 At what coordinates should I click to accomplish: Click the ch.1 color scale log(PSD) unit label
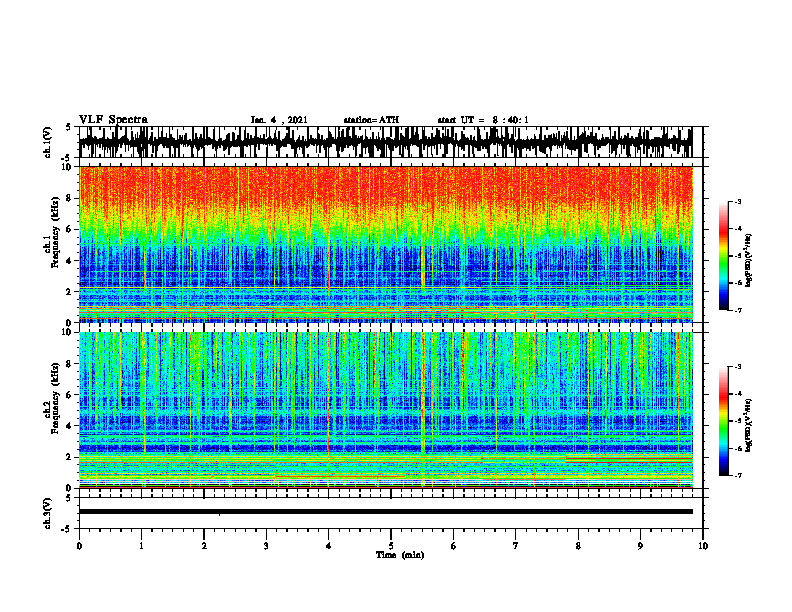[750, 260]
